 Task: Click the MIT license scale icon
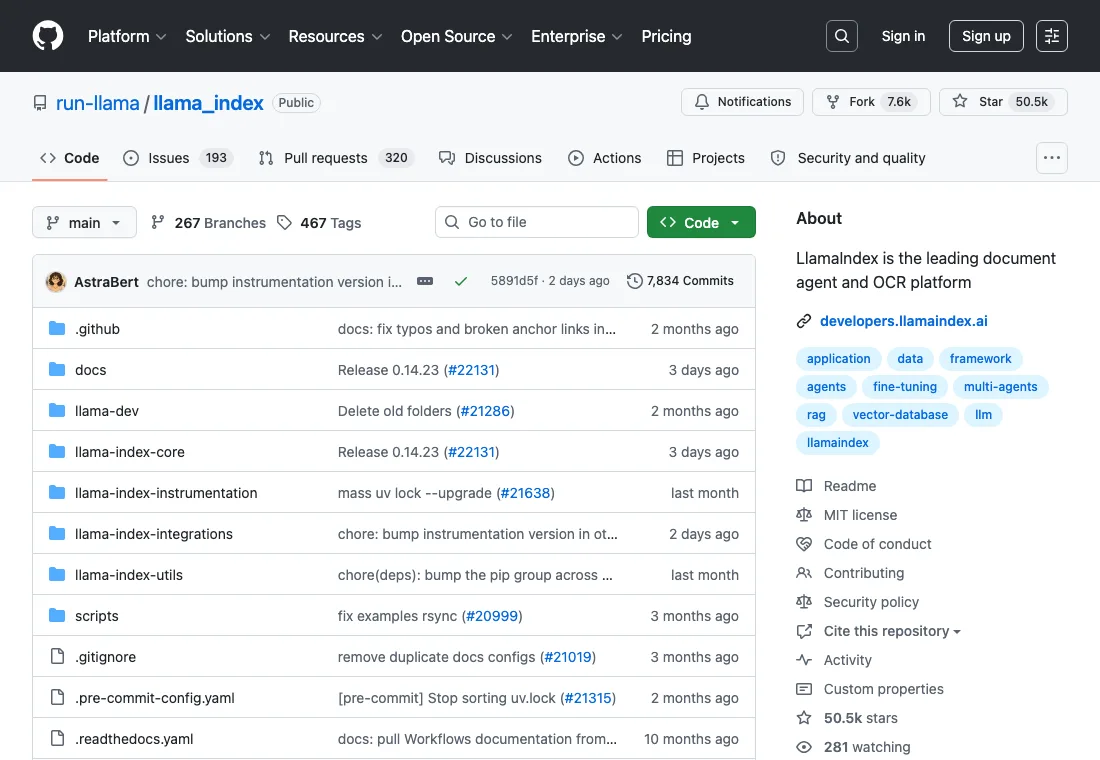(x=804, y=514)
